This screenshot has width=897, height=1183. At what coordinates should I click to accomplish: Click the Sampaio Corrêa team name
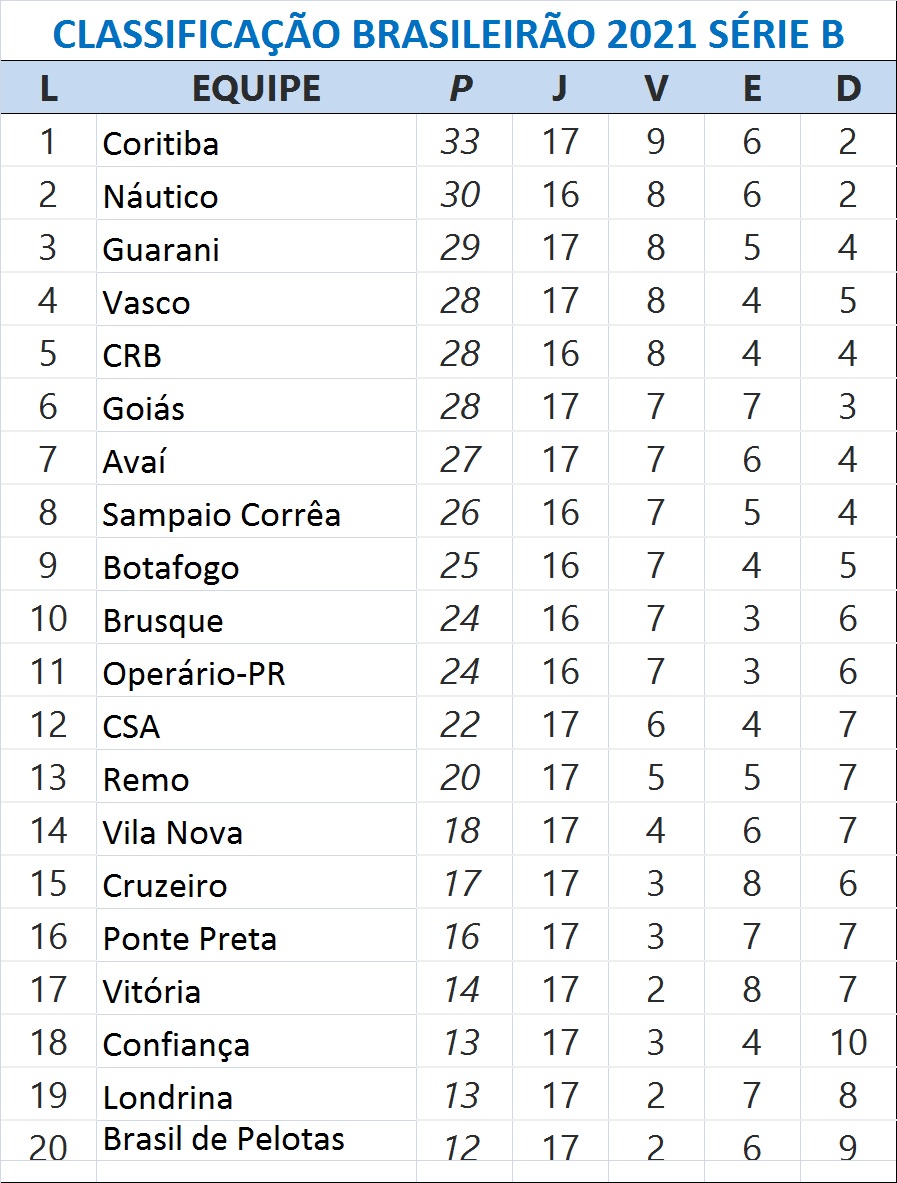(x=221, y=514)
